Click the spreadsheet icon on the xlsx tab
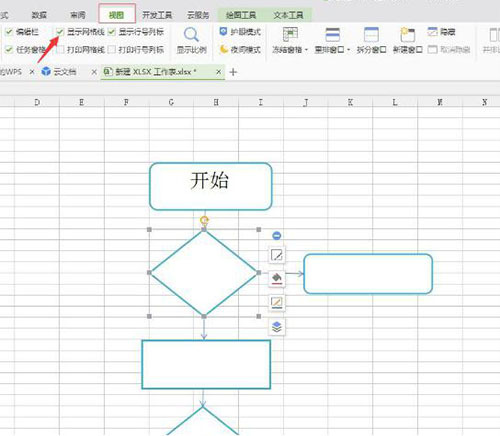This screenshot has width=500, height=436. [x=108, y=71]
